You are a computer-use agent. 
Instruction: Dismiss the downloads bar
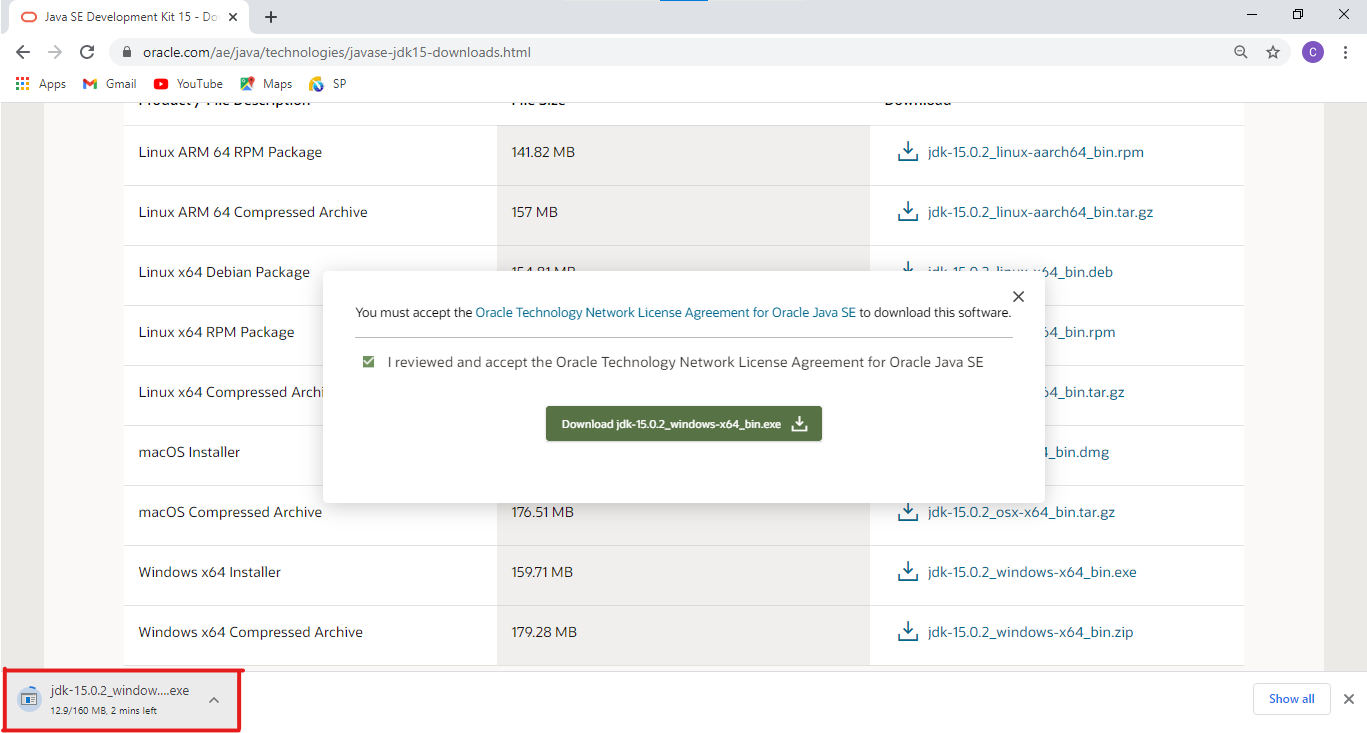(1348, 699)
